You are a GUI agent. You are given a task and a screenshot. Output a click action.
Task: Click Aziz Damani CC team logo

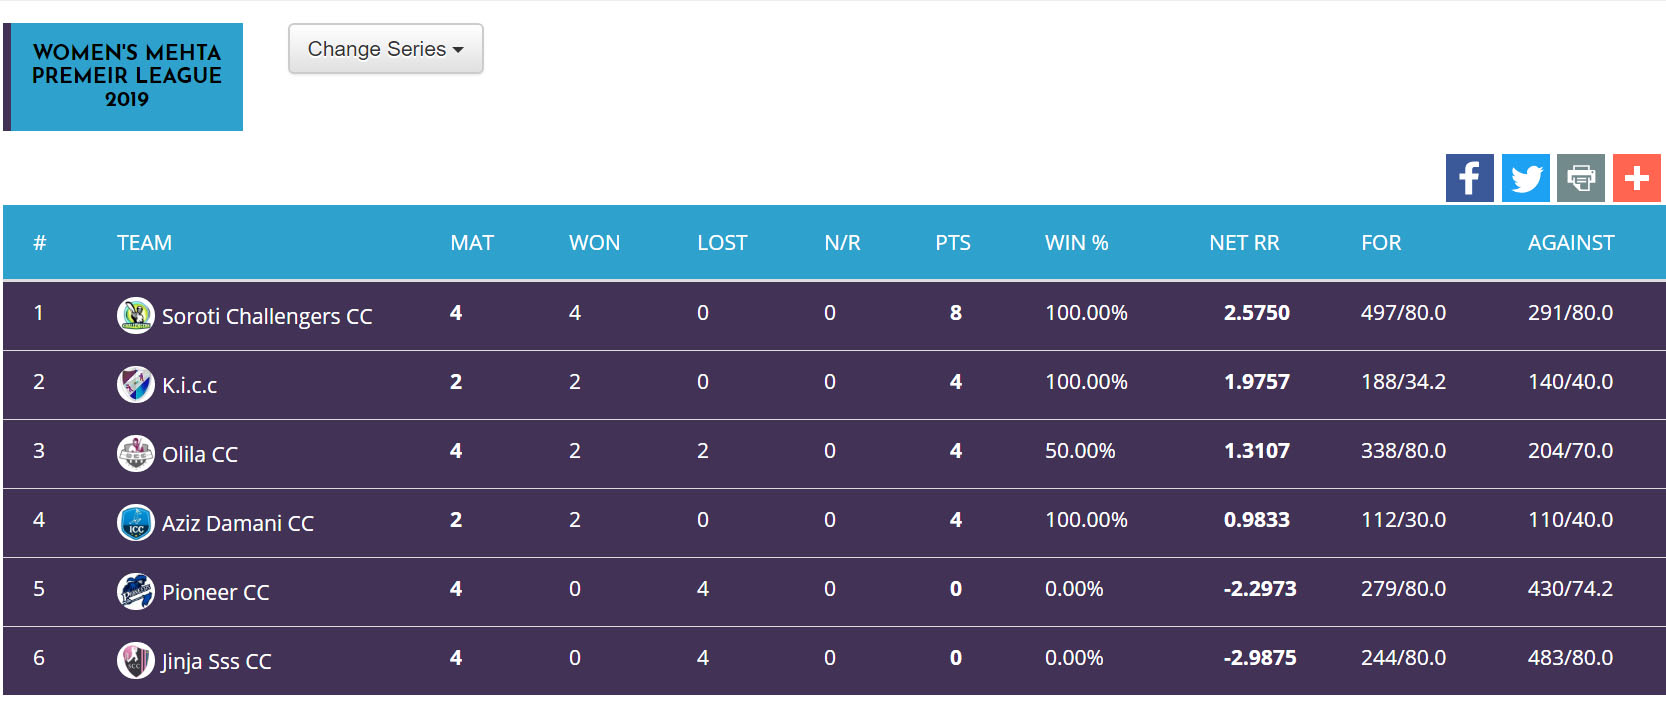[135, 523]
